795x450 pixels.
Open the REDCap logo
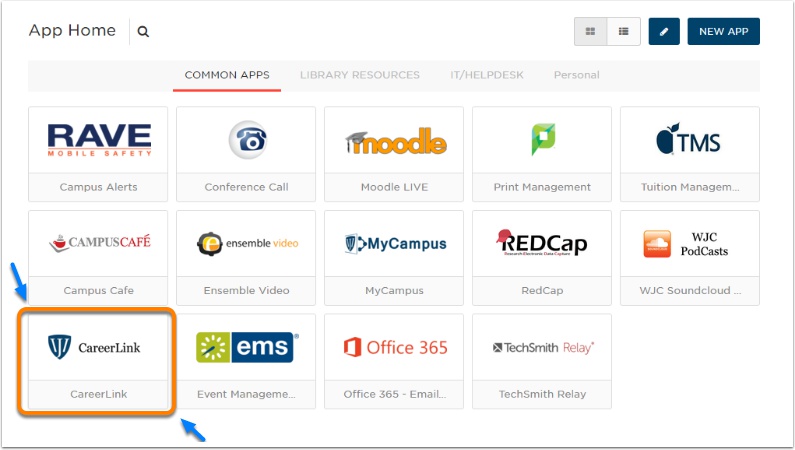point(541,243)
